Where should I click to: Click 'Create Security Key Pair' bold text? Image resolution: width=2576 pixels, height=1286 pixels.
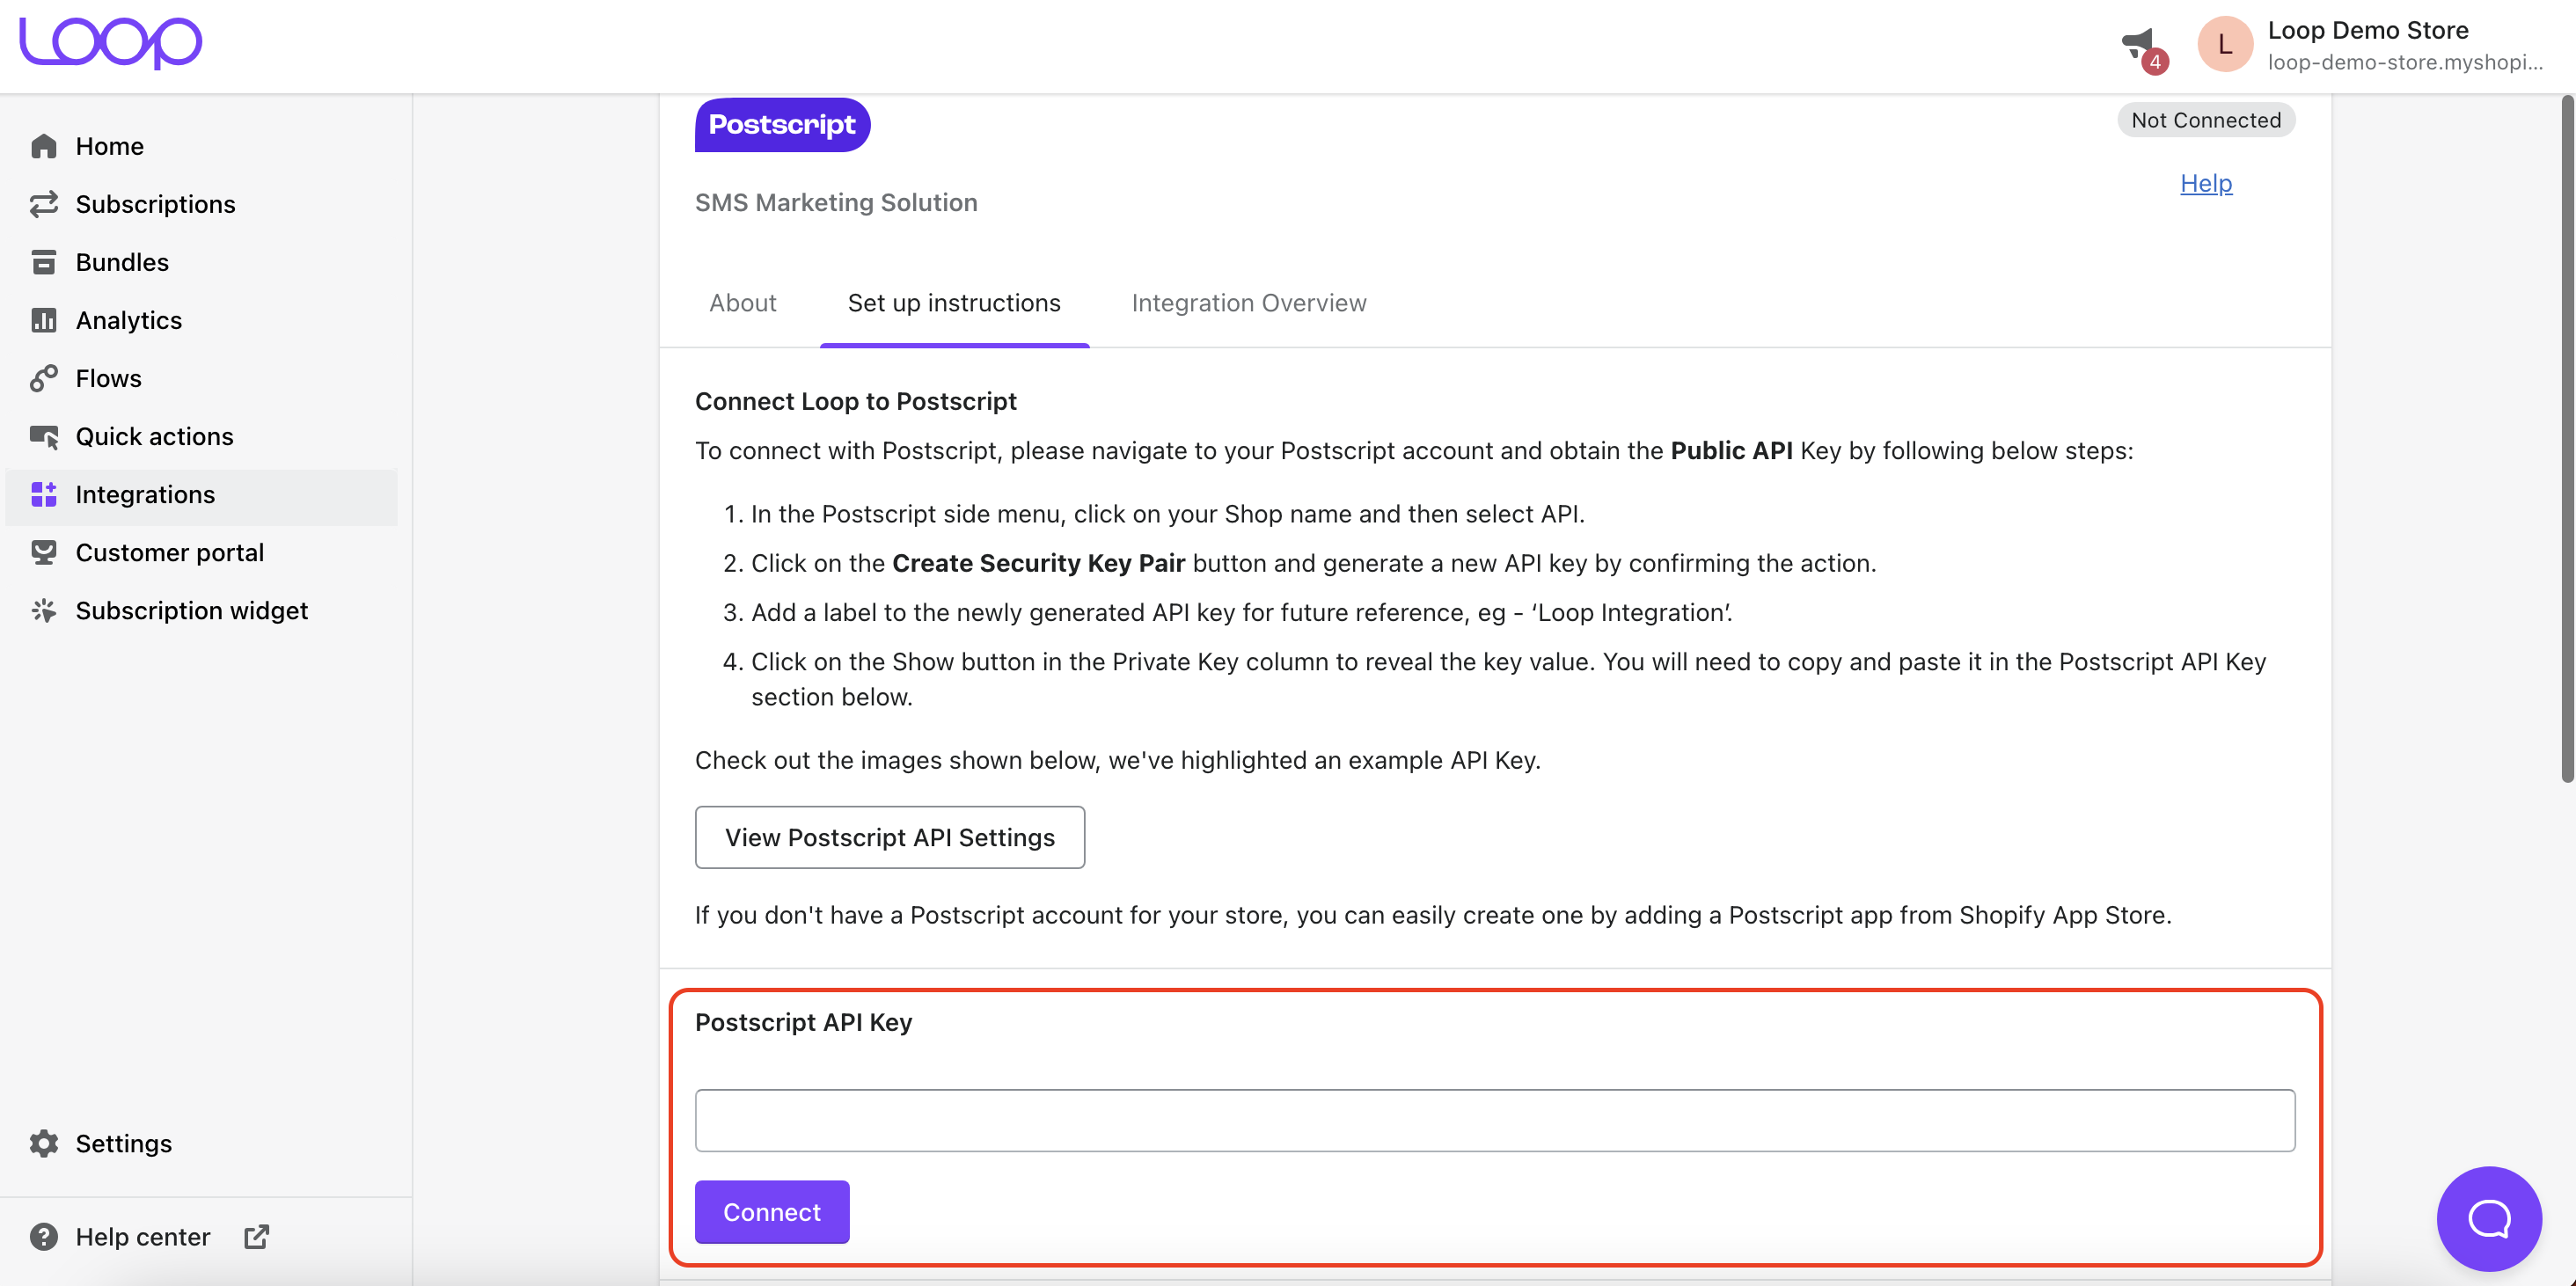tap(1038, 563)
